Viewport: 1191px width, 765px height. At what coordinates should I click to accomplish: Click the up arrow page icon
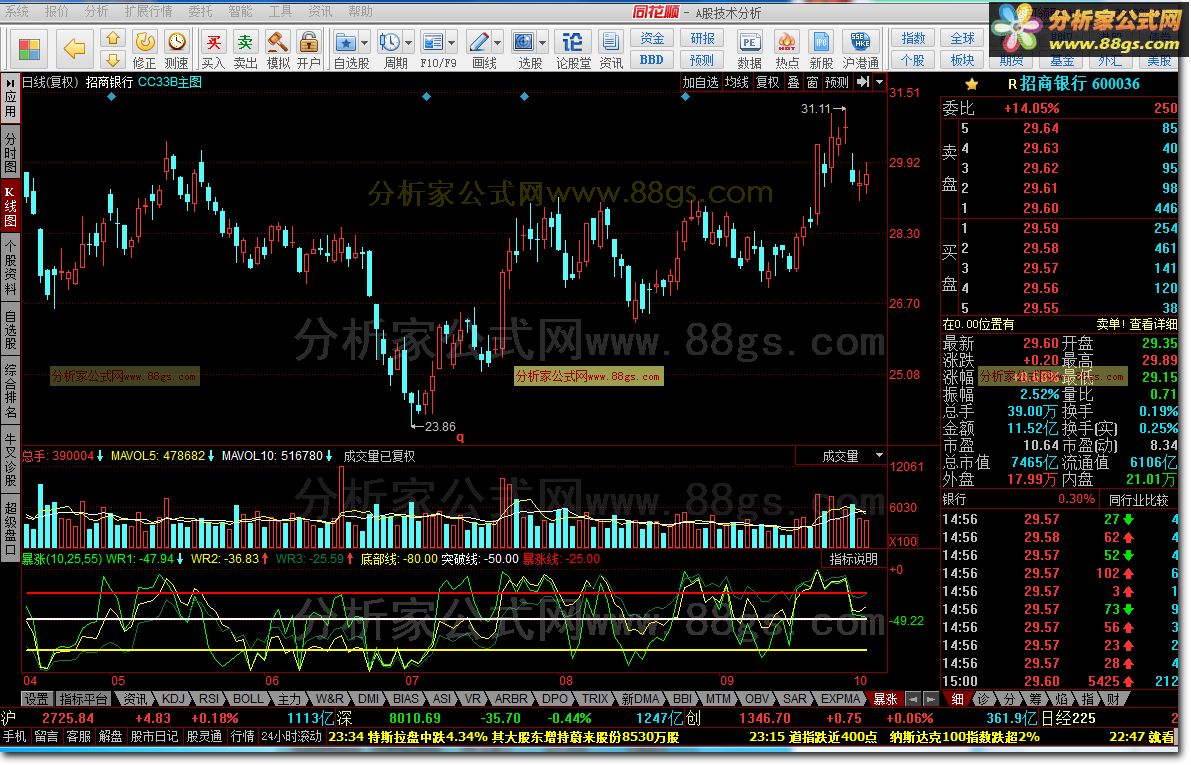tap(112, 38)
